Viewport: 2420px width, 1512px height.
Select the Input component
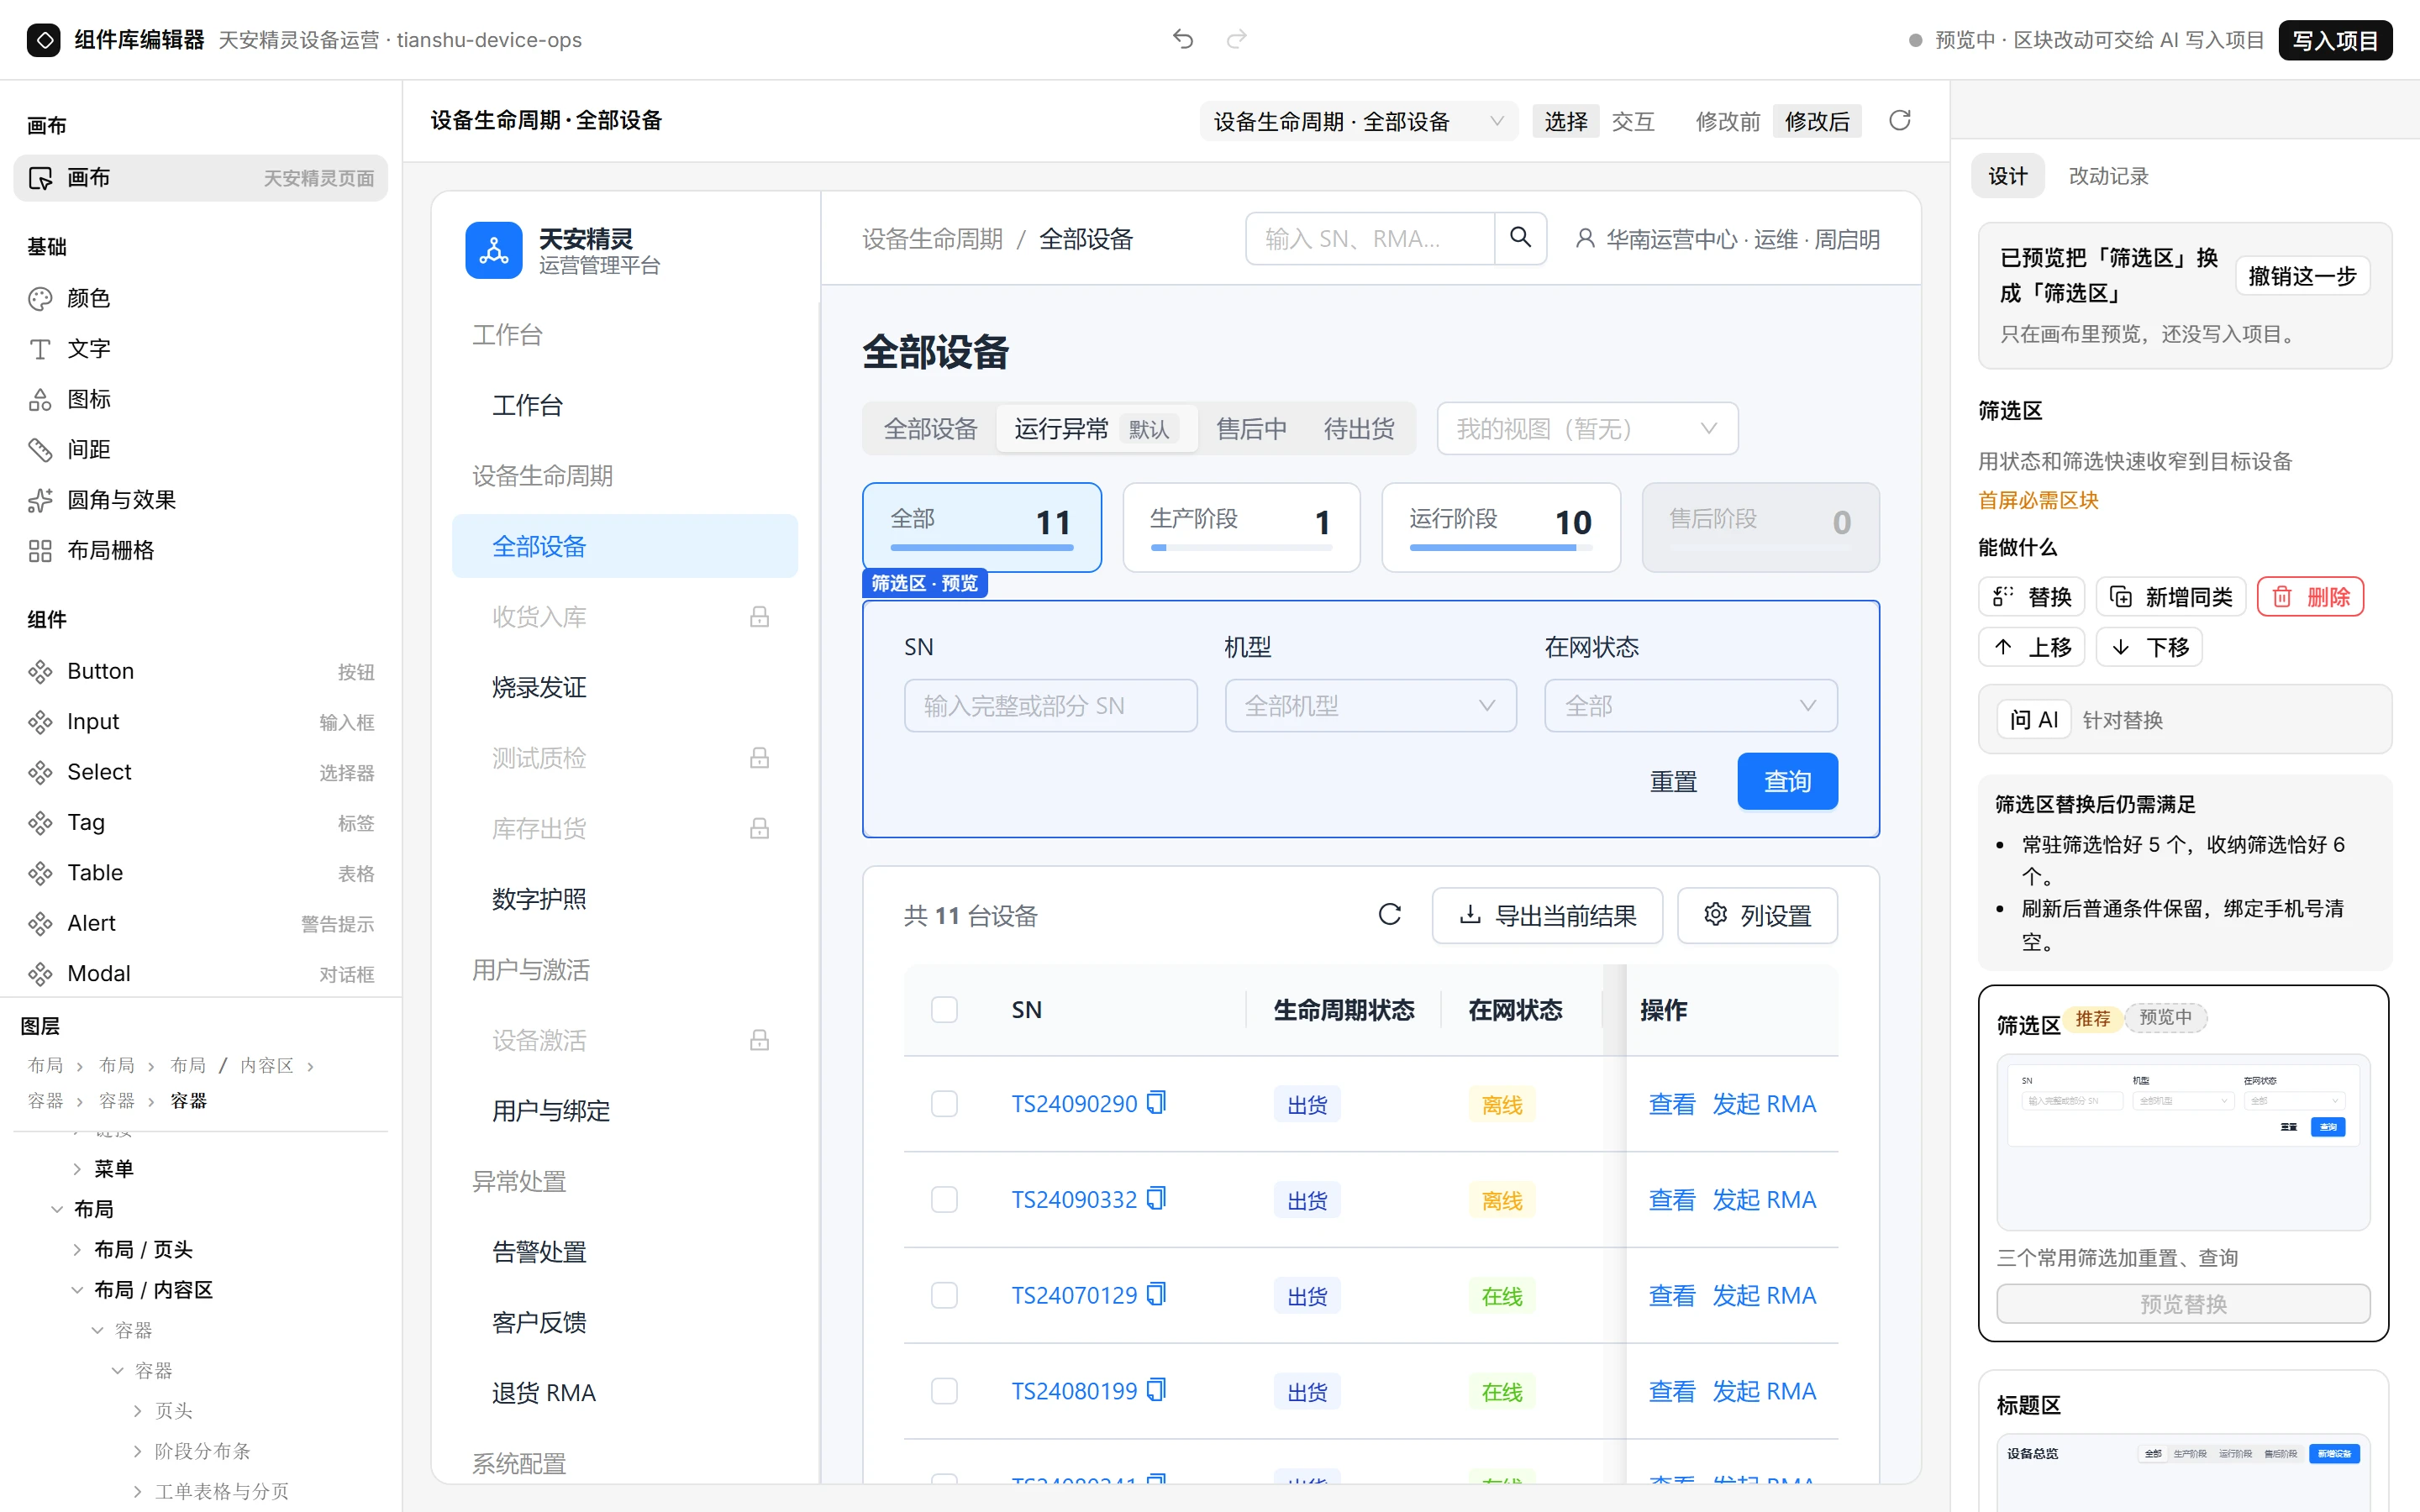point(200,722)
